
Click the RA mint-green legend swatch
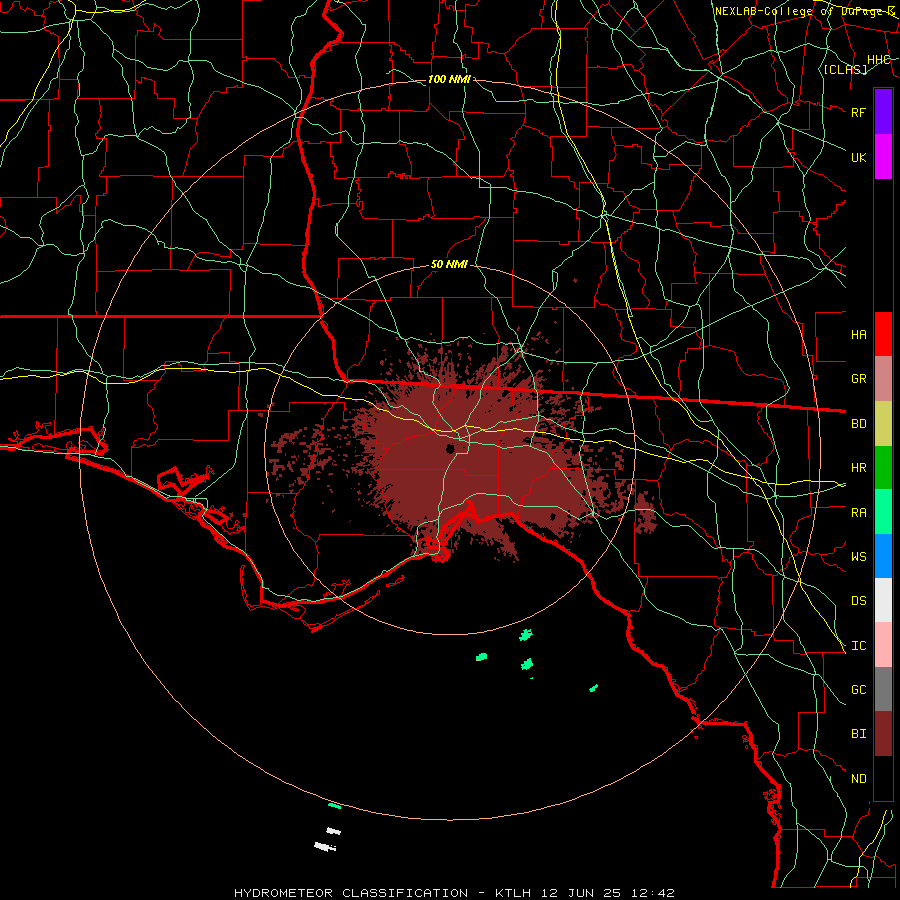pyautogui.click(x=883, y=512)
